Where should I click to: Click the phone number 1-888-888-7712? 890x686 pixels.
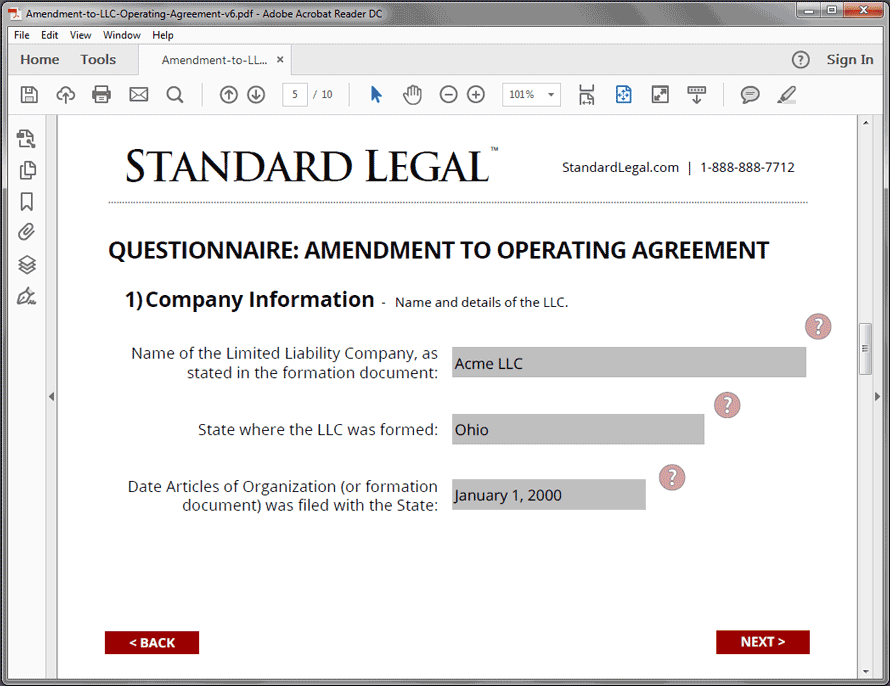click(747, 167)
